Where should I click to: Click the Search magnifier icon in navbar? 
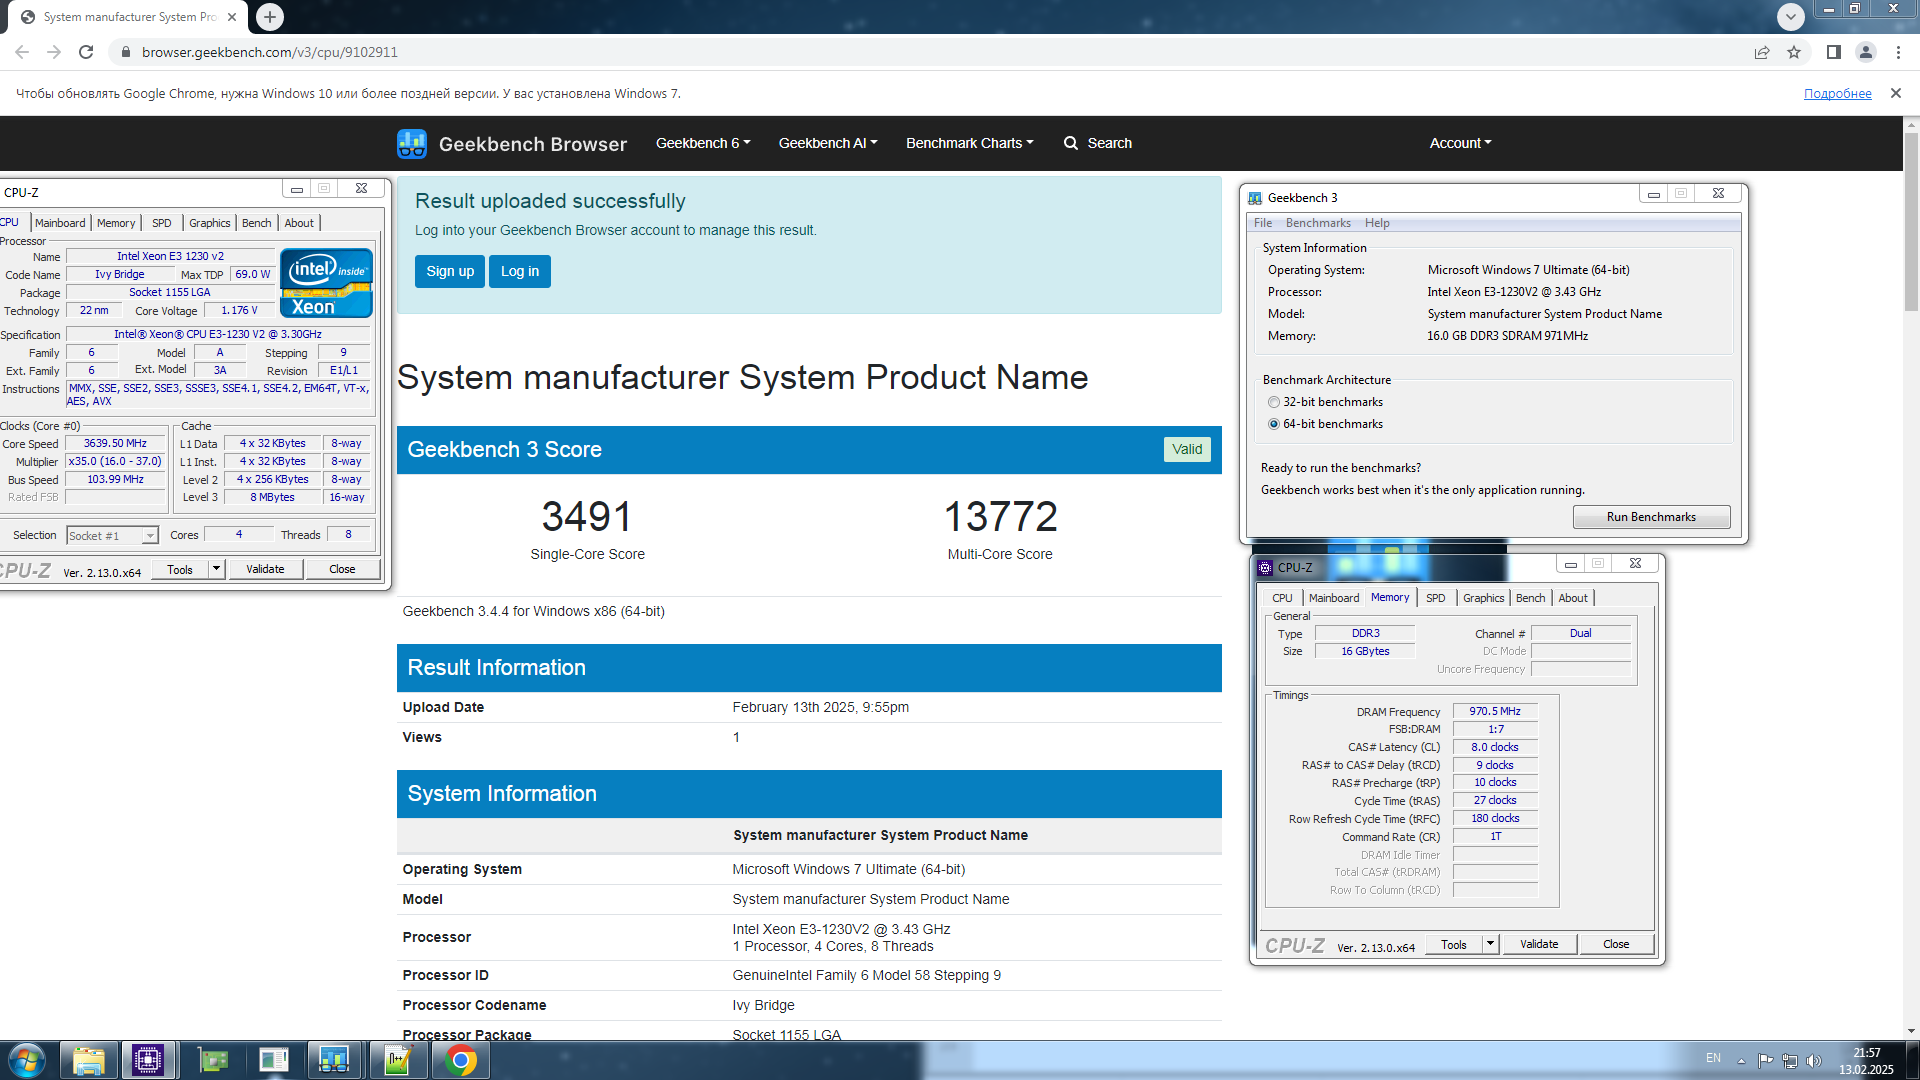1071,143
